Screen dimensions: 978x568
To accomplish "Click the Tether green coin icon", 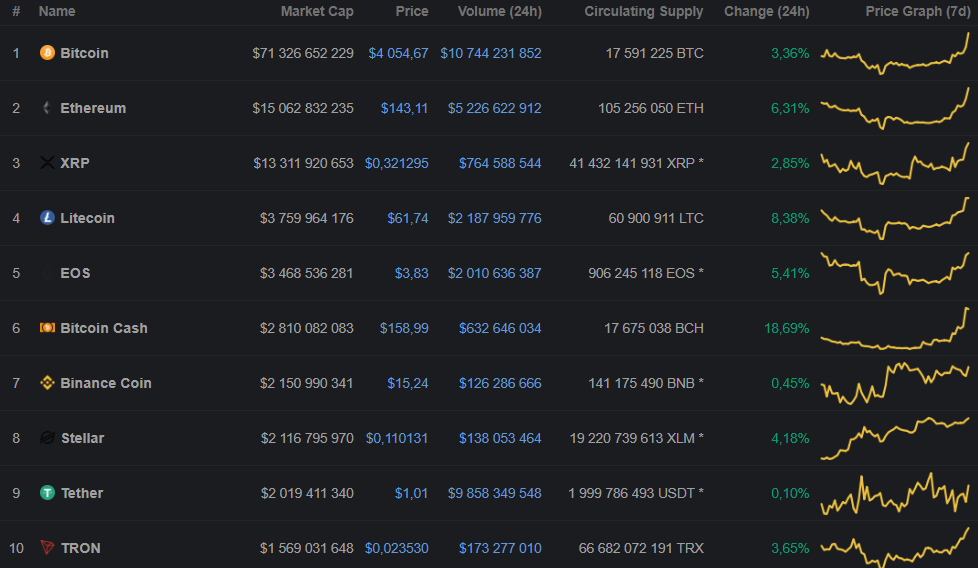I will pos(47,493).
